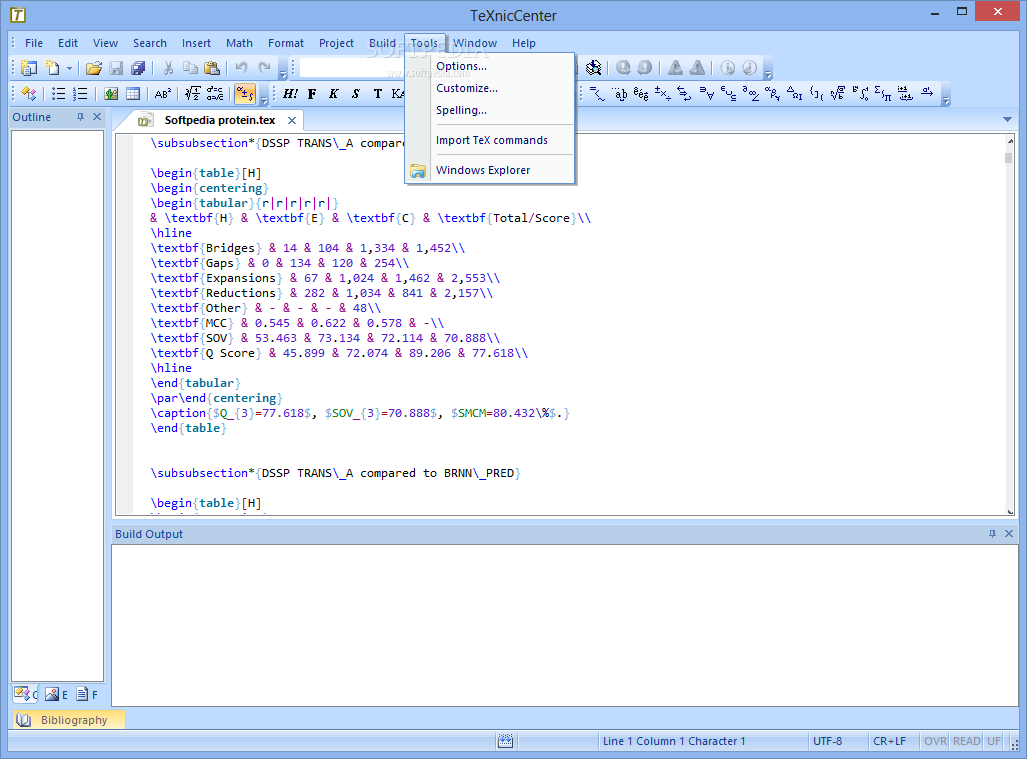The image size is (1027, 759).
Task: Click the editor vertical scrollbar thumb
Action: pyautogui.click(x=1009, y=158)
